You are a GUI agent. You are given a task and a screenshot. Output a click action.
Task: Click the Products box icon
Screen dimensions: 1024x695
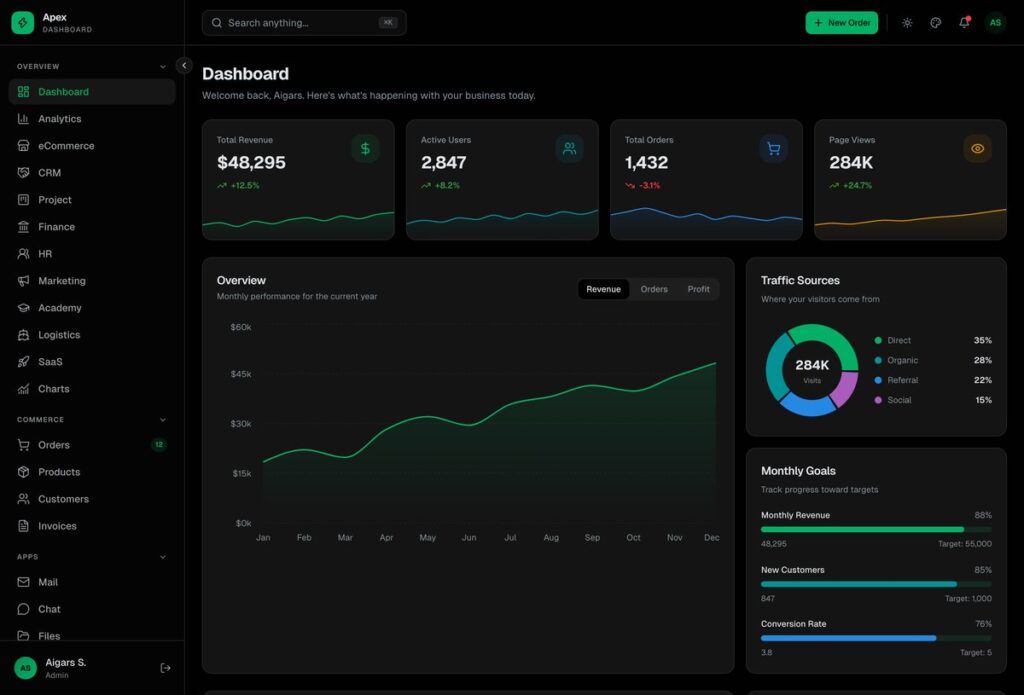click(24, 472)
